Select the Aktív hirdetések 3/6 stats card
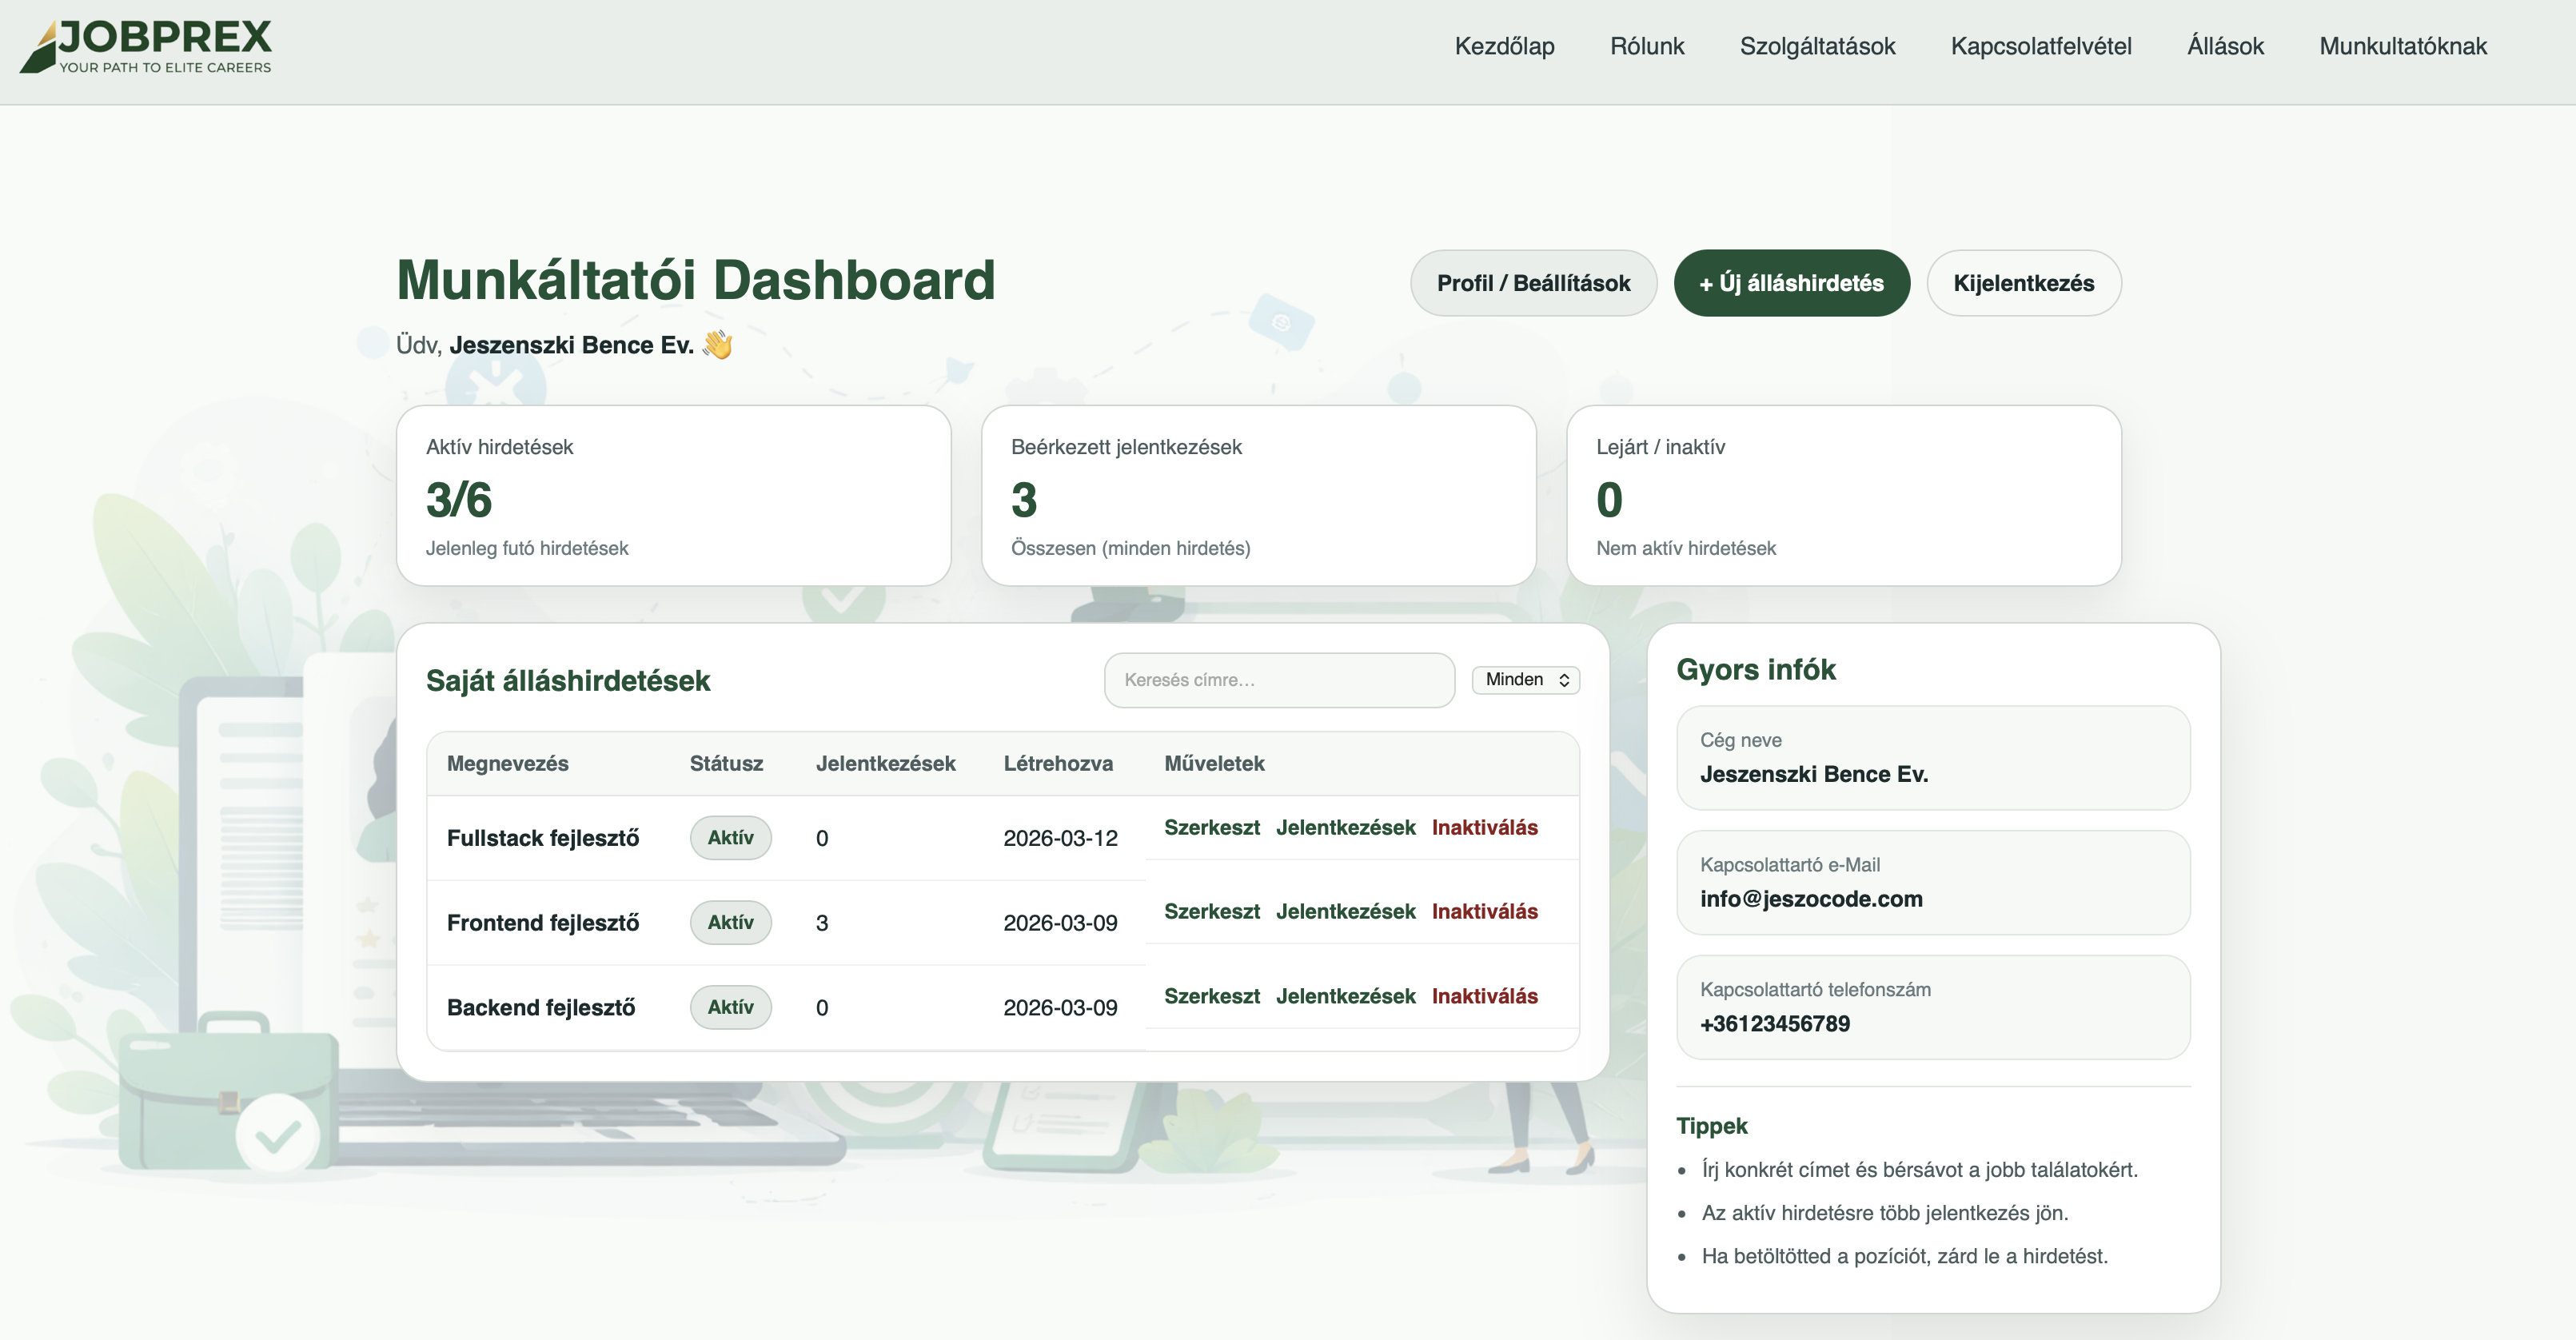Screen dimensions: 2576x1340 click(x=672, y=497)
